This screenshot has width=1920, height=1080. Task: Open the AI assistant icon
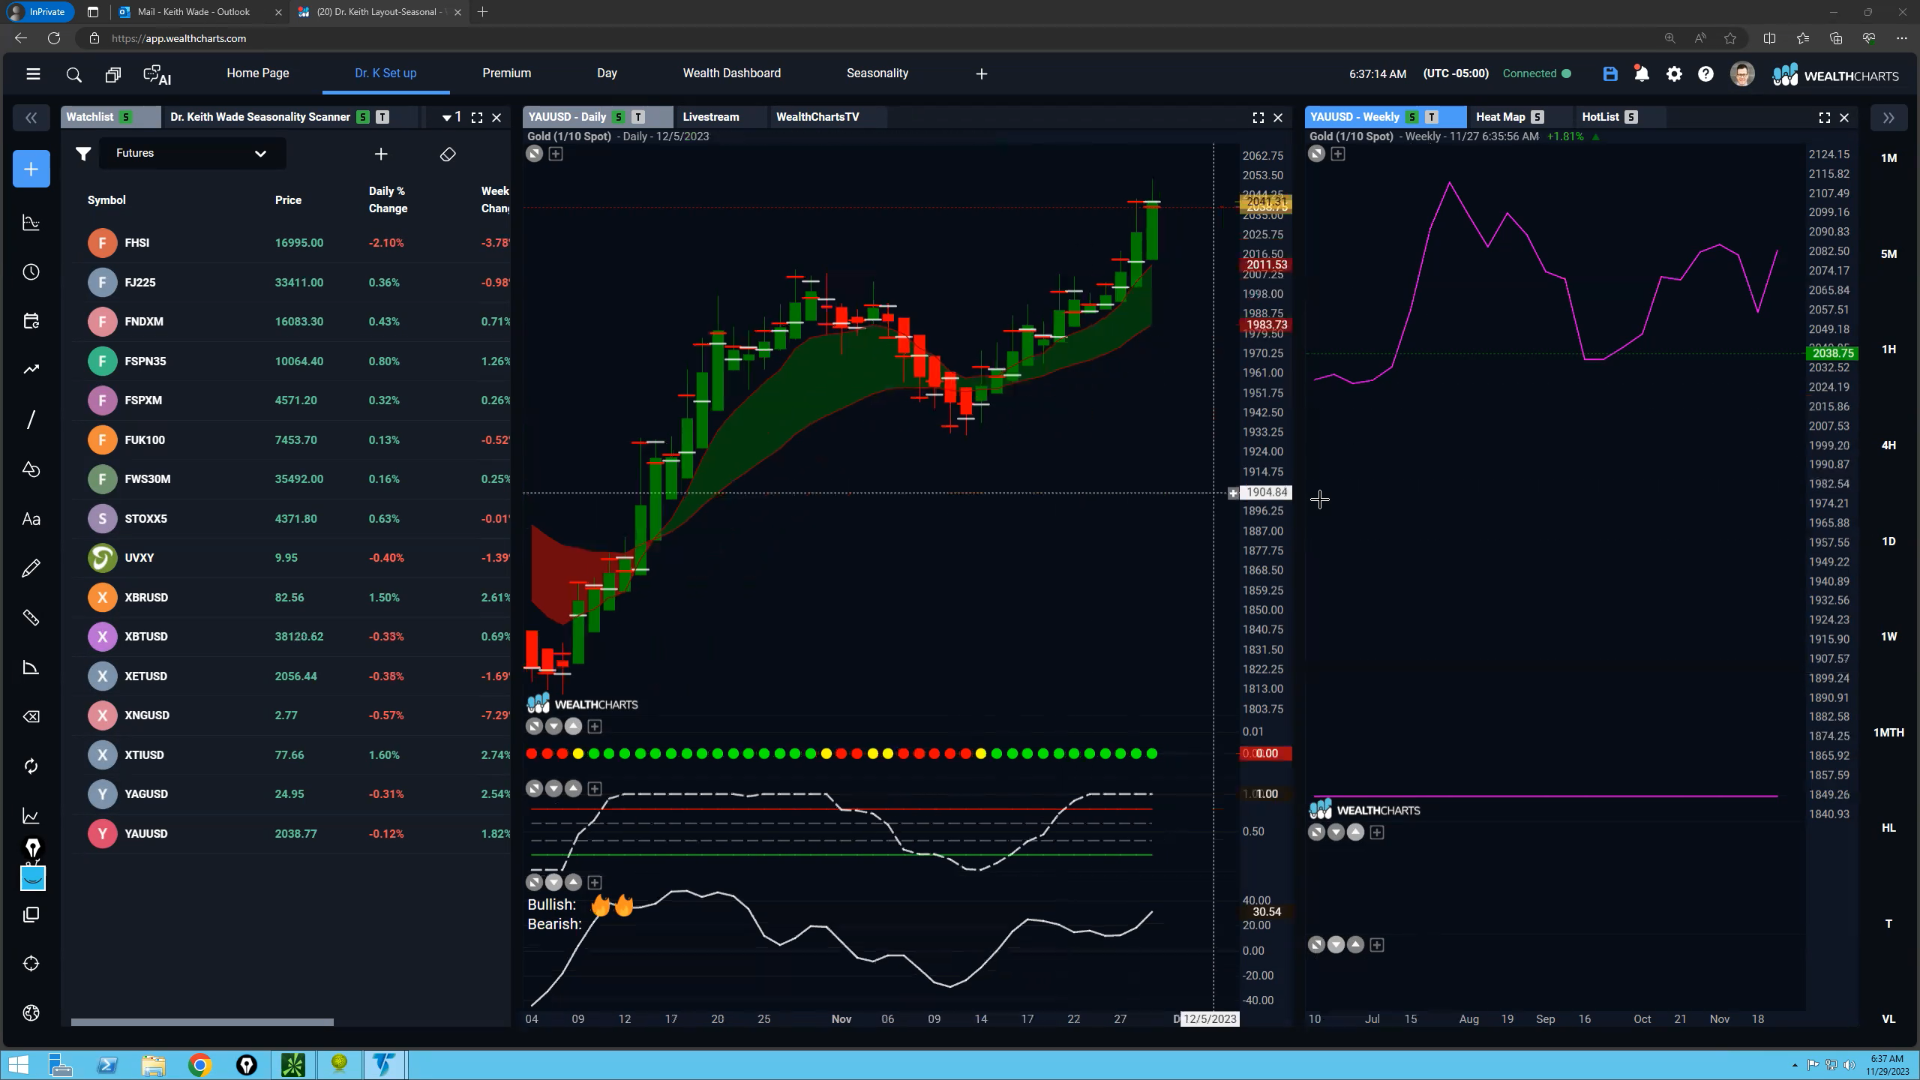[156, 74]
